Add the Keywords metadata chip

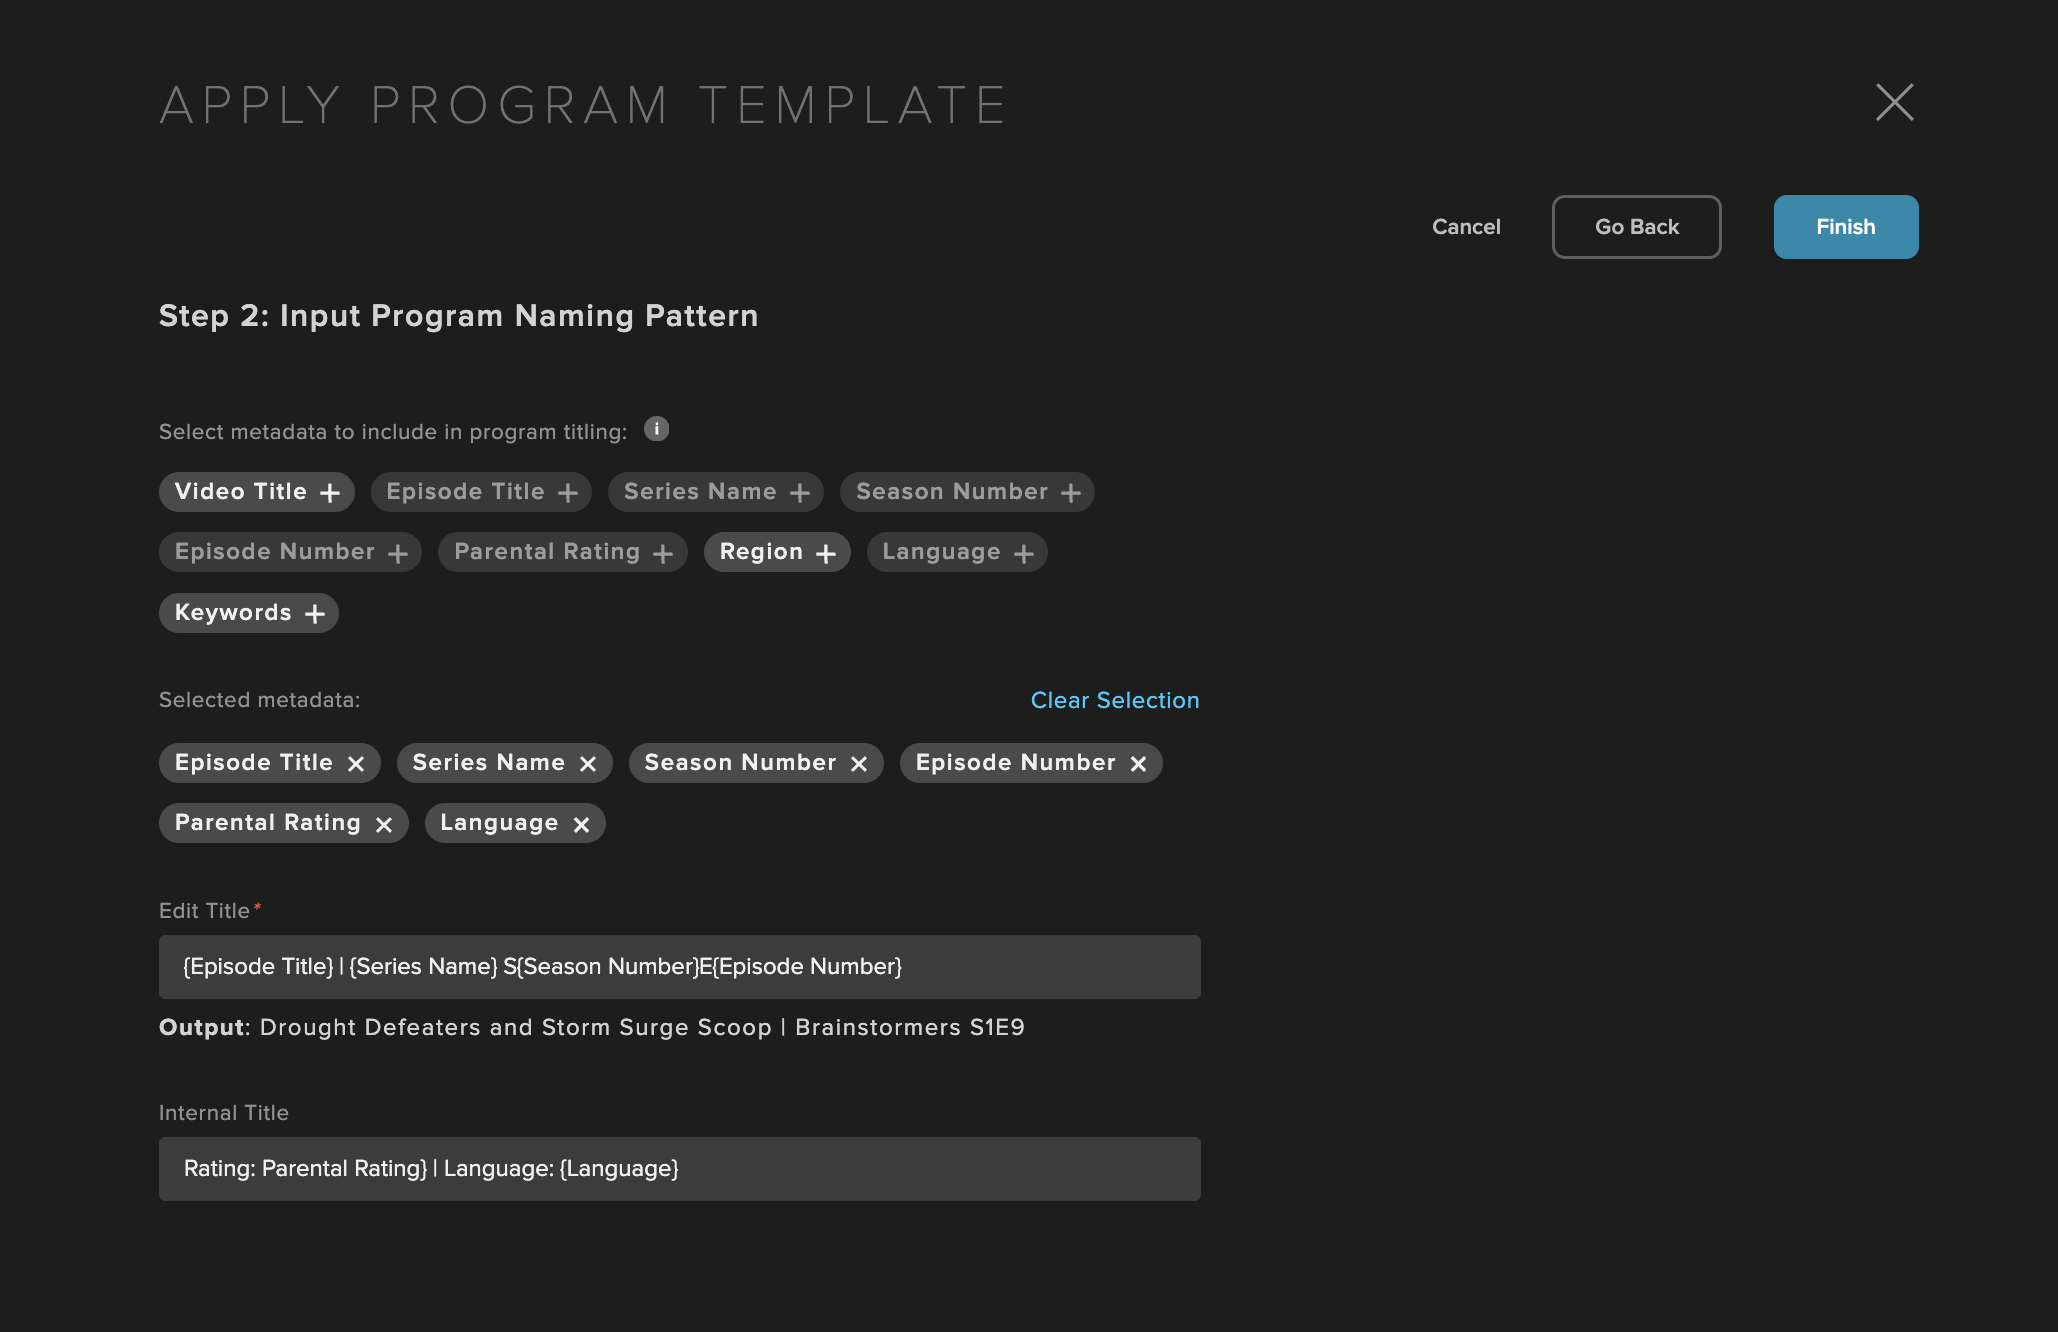click(x=249, y=613)
